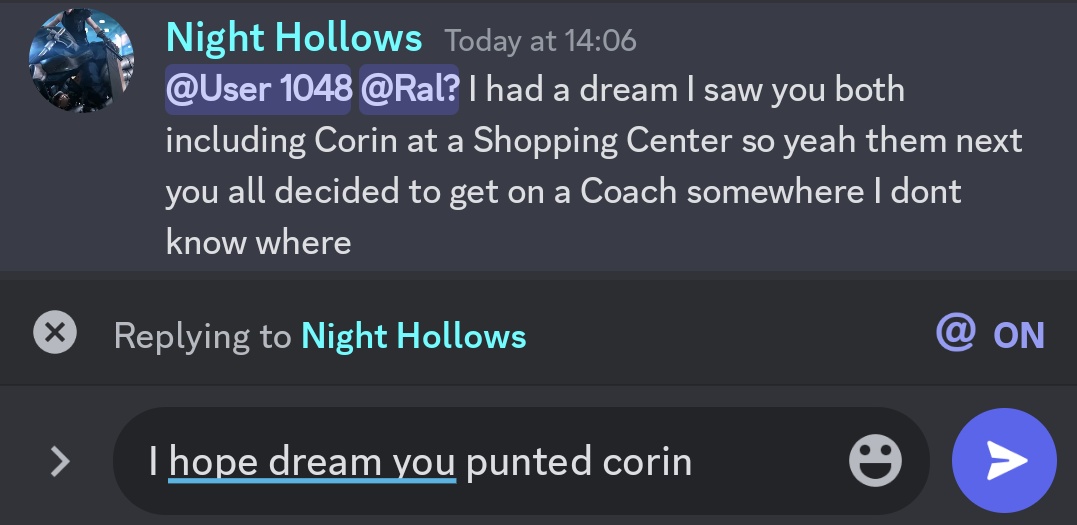Expand the chevron beside the message box

point(60,461)
